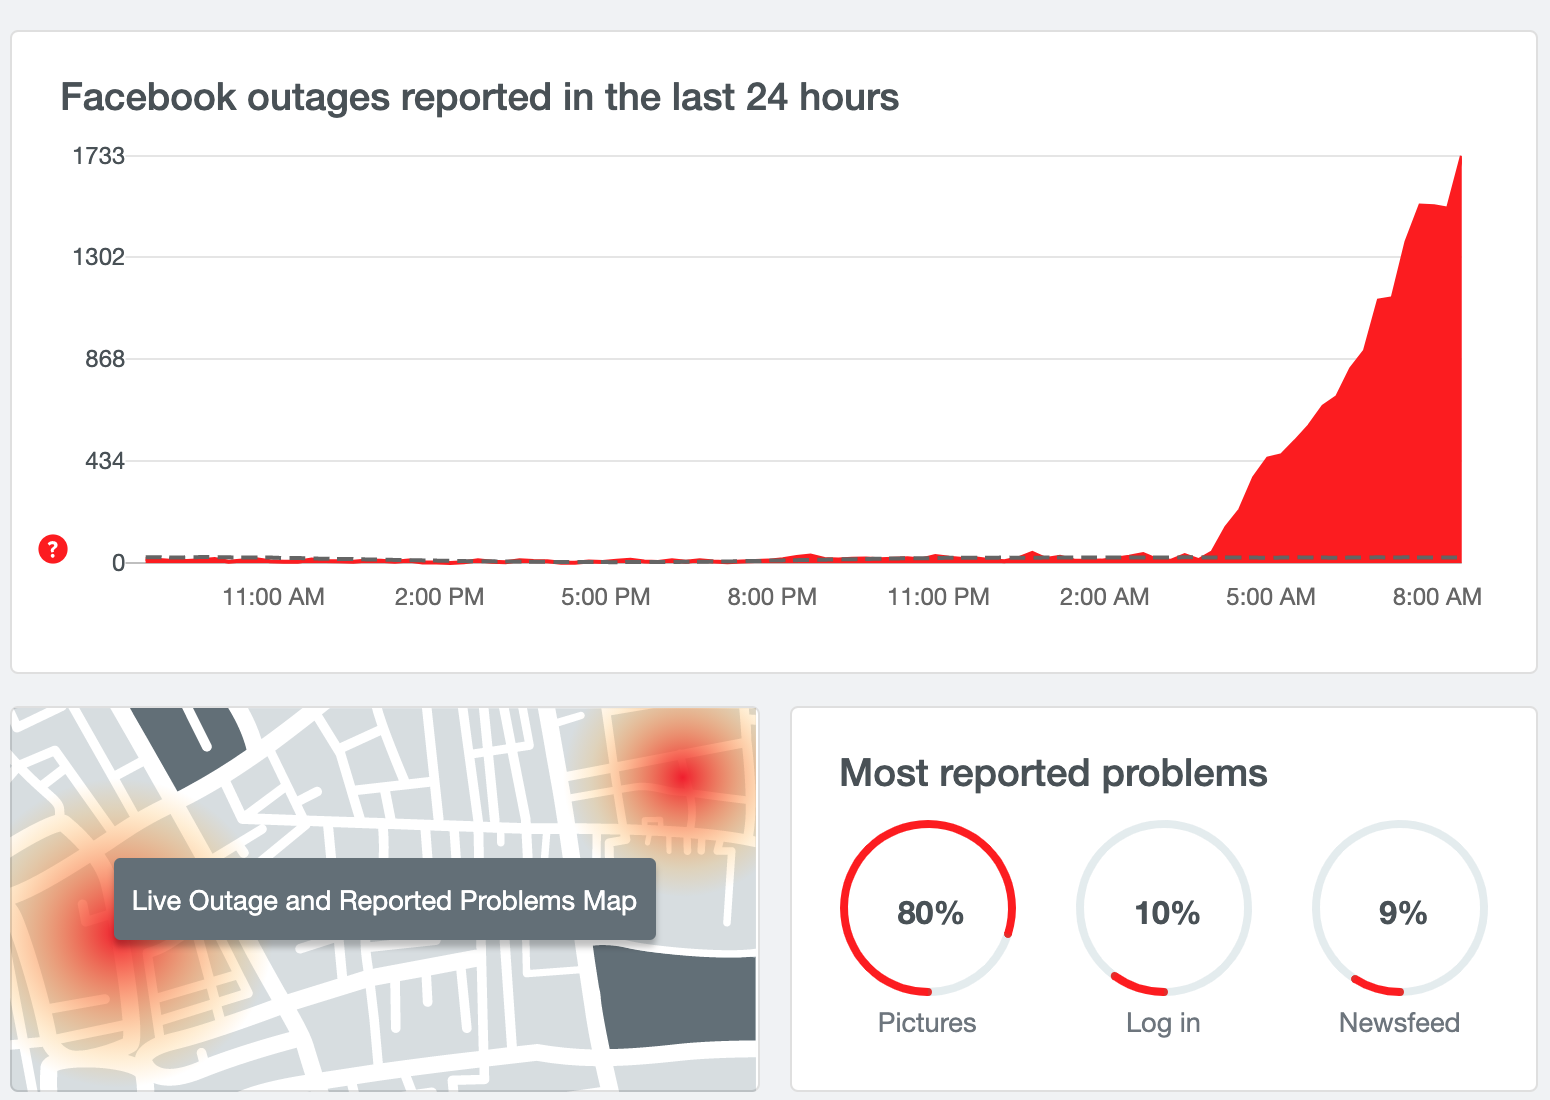Image resolution: width=1550 pixels, height=1100 pixels.
Task: Click the 9% Newsfeed progress circle
Action: [1400, 908]
